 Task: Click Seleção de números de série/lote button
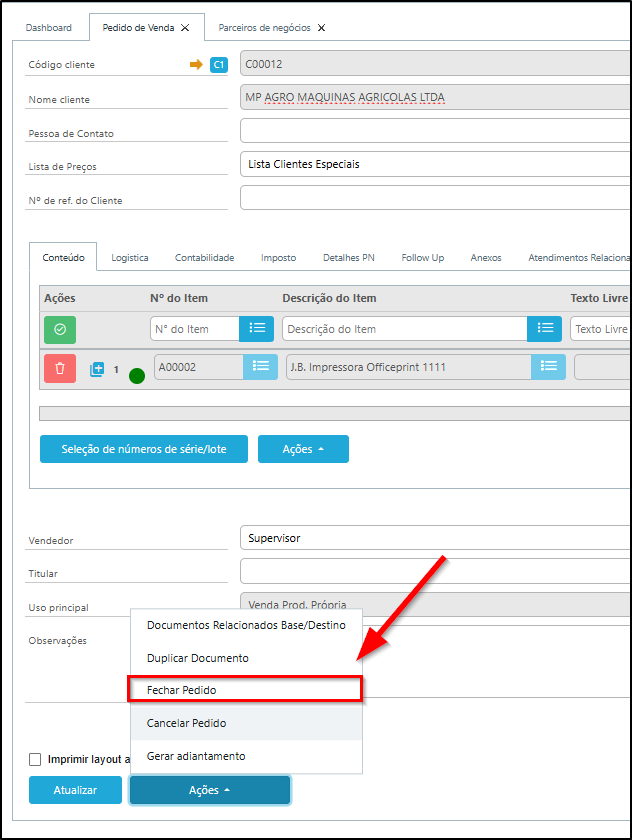pos(143,450)
